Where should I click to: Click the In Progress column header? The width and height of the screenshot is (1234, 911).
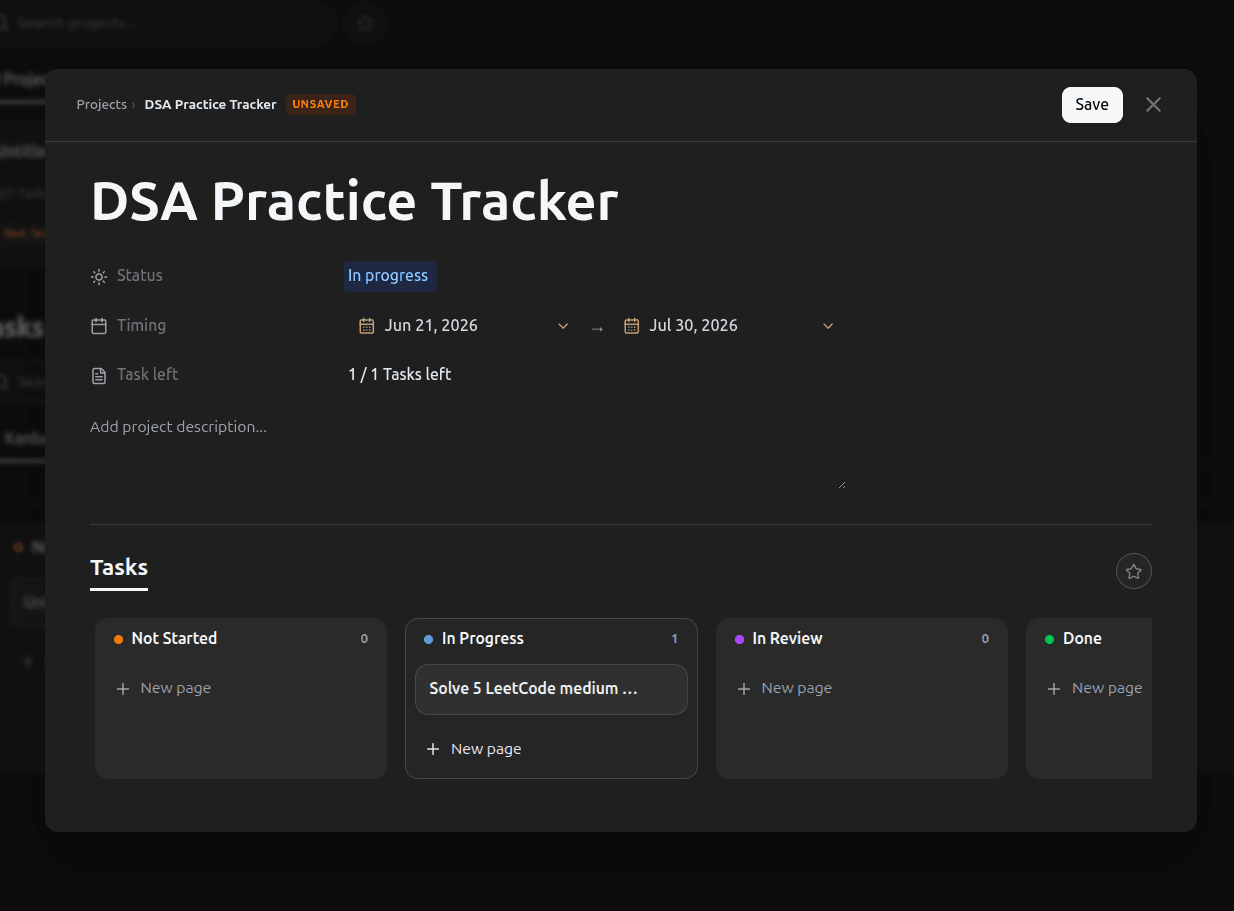pos(482,639)
